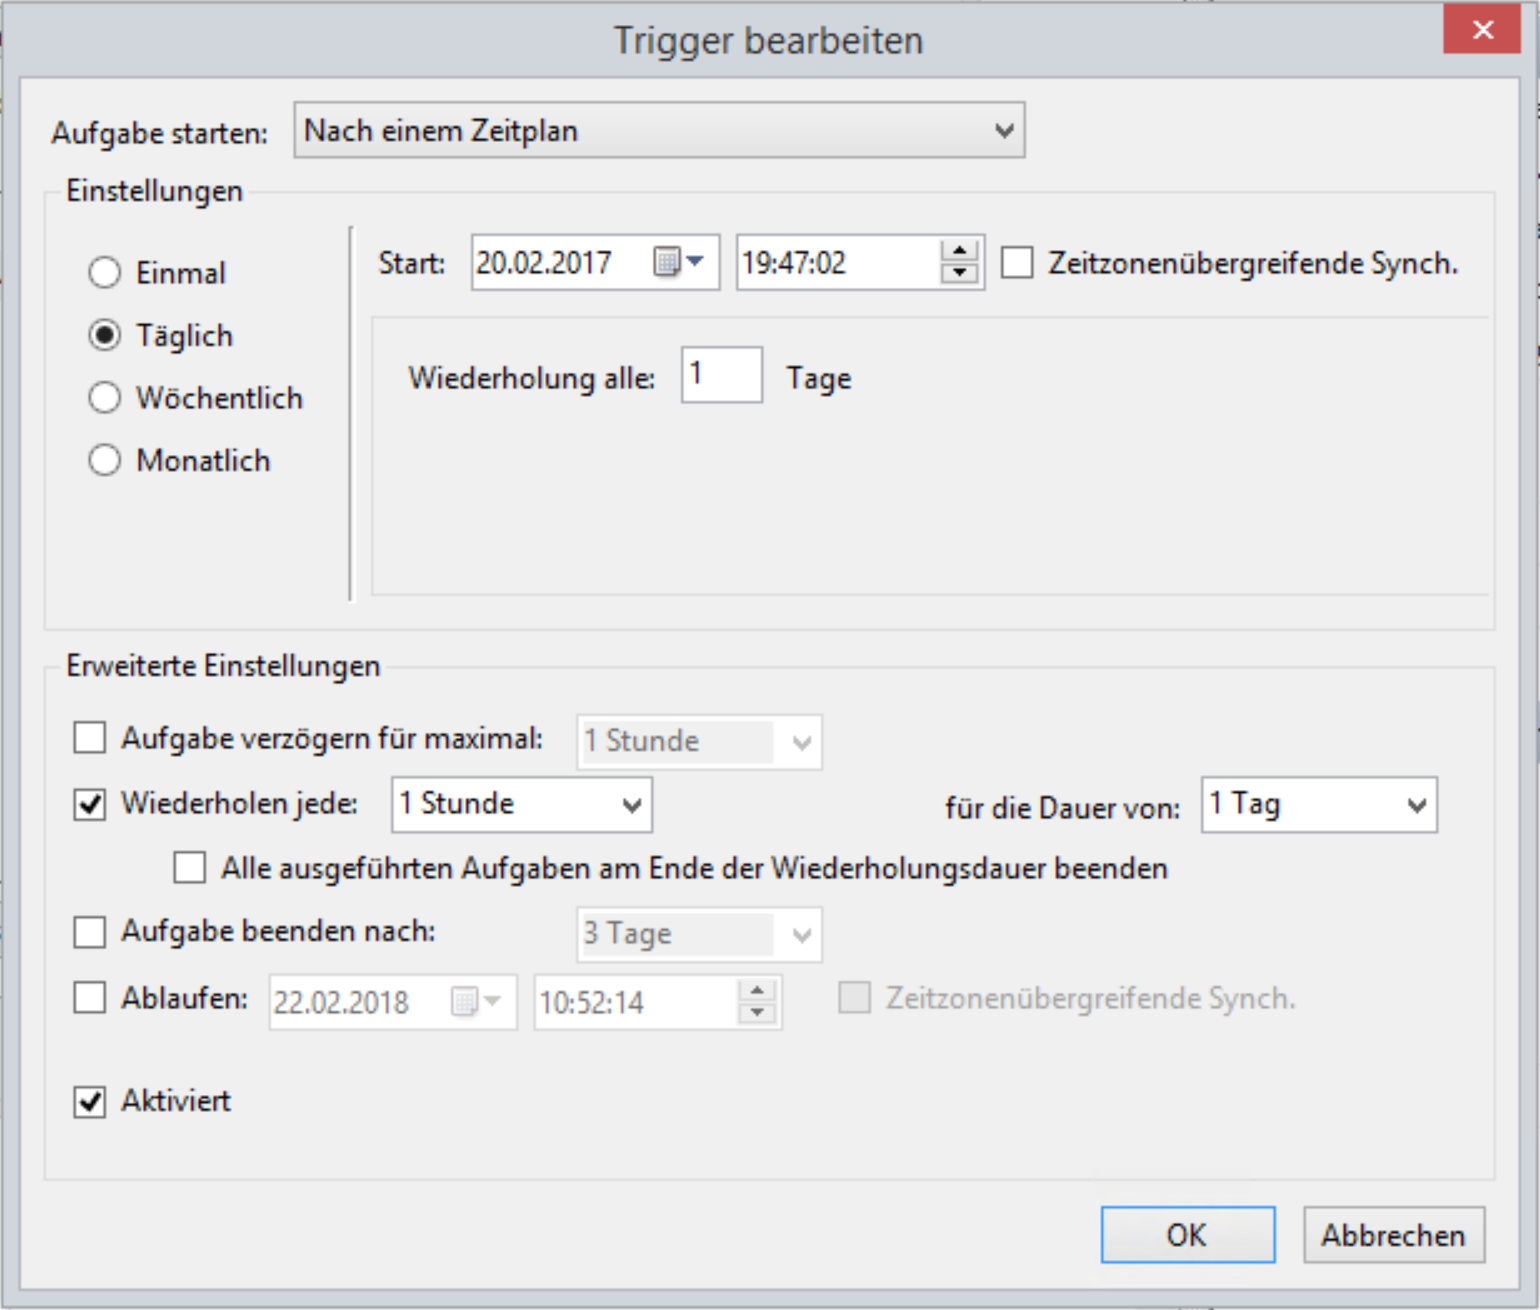Uncheck the Wiederholen jede checkbox

pyautogui.click(x=90, y=804)
